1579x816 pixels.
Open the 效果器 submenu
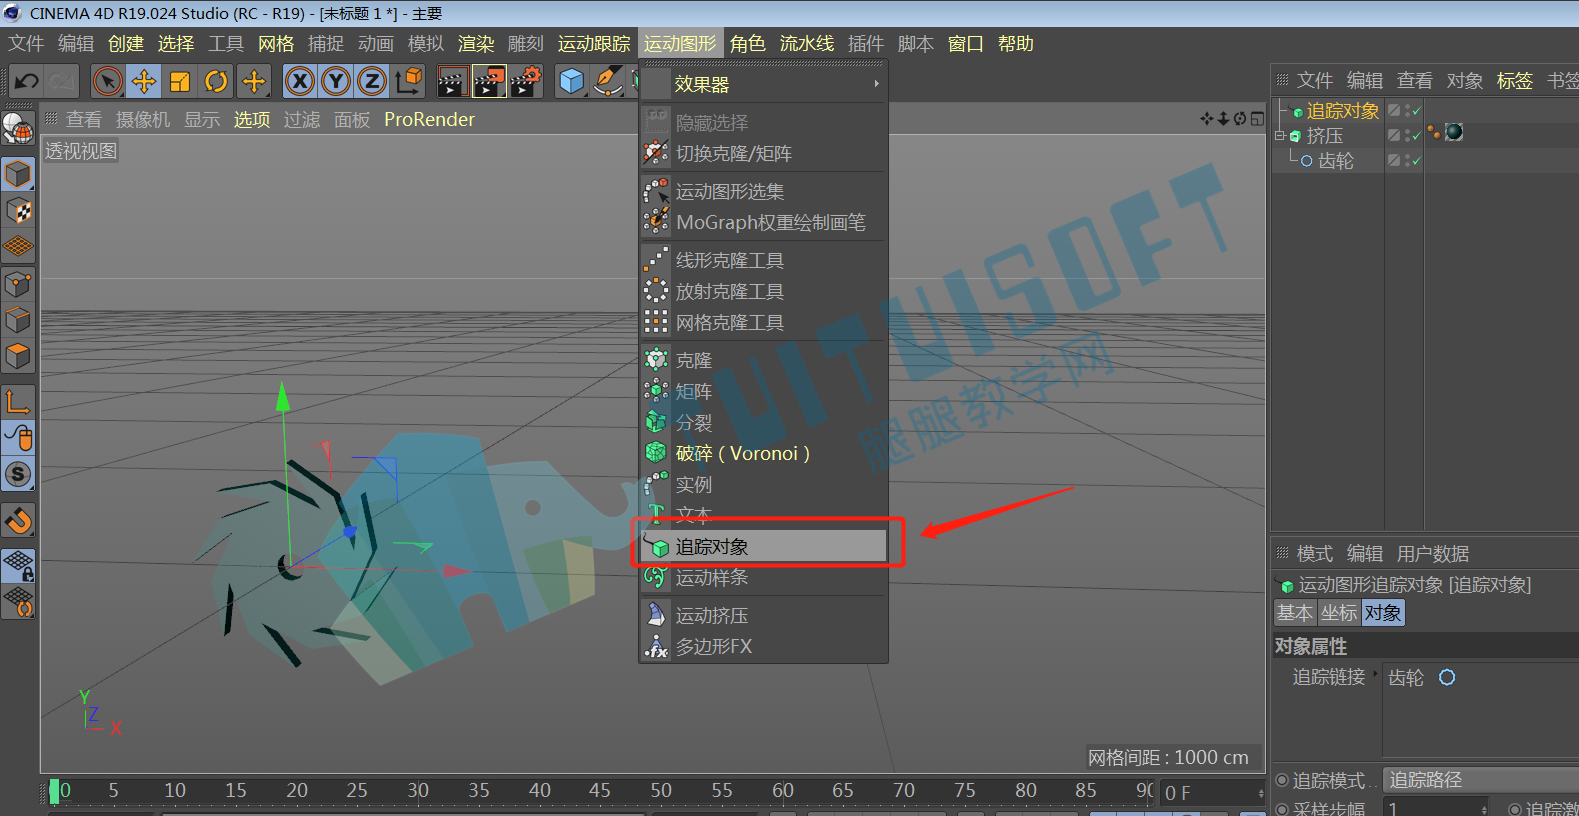[x=764, y=85]
